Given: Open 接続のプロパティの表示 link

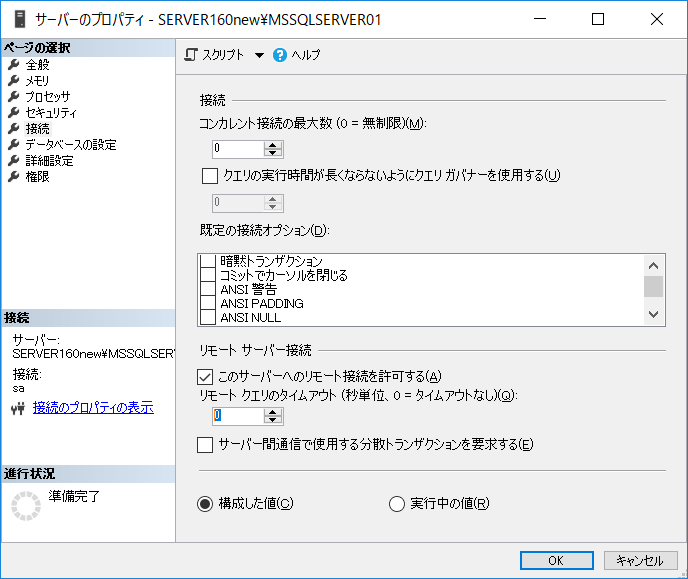Looking at the screenshot, I should (x=93, y=408).
